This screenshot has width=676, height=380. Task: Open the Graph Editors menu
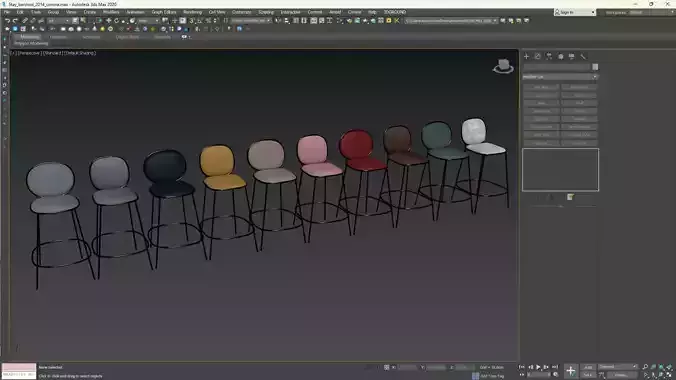coord(164,12)
